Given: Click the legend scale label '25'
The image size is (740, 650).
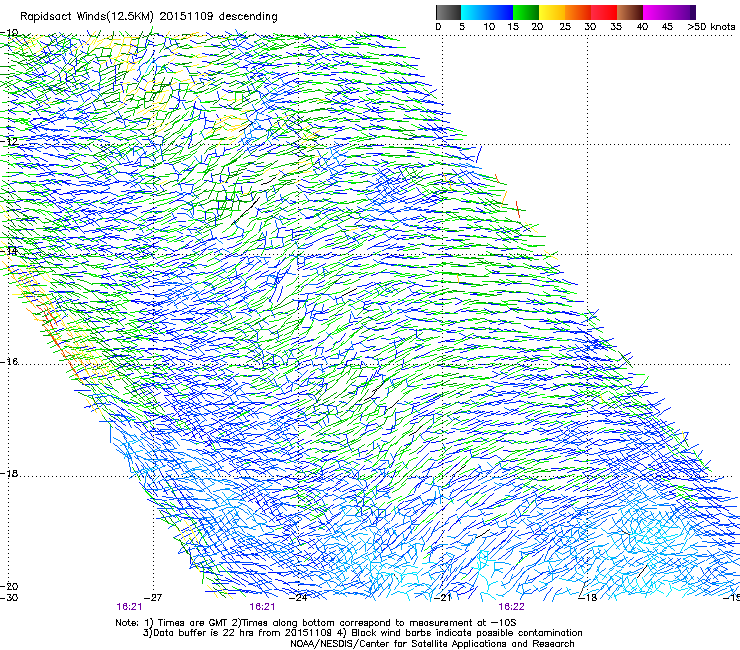Looking at the screenshot, I should point(565,27).
